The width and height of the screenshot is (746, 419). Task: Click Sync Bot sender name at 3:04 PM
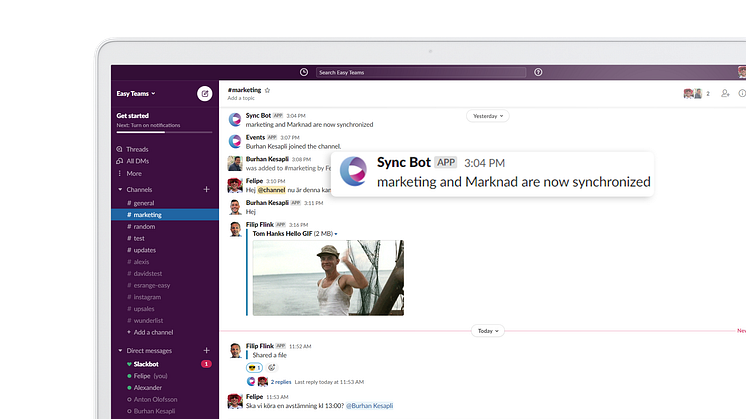[x=258, y=116]
